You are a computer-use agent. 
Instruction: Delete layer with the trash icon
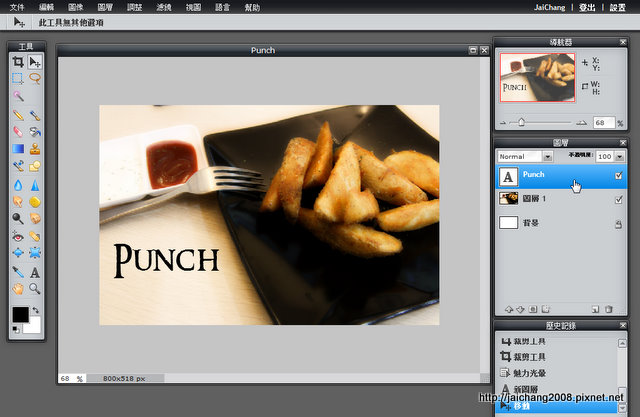(609, 309)
